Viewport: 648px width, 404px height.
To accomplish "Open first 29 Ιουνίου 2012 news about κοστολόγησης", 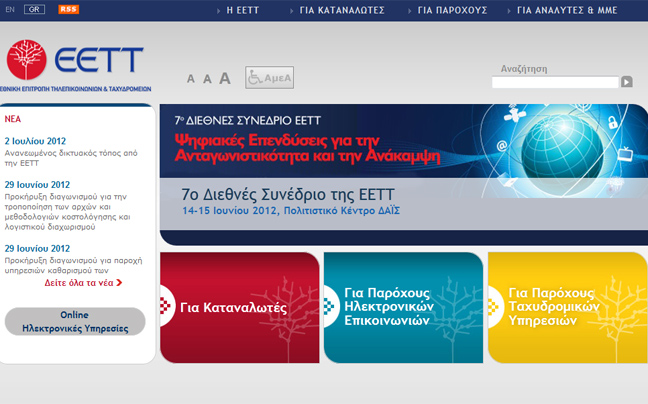I will pos(37,185).
